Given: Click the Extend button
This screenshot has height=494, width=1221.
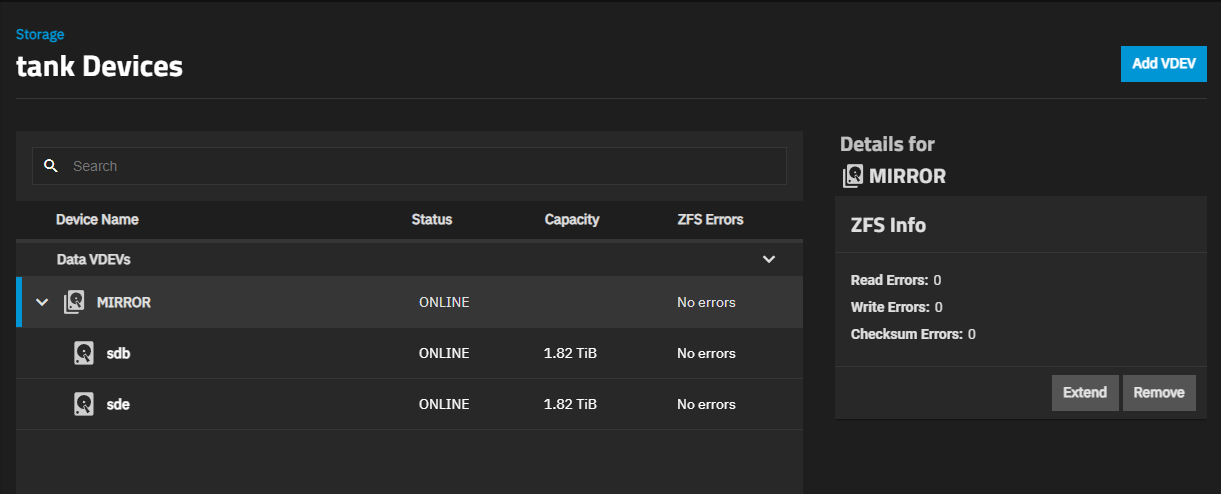Looking at the screenshot, I should [1084, 392].
